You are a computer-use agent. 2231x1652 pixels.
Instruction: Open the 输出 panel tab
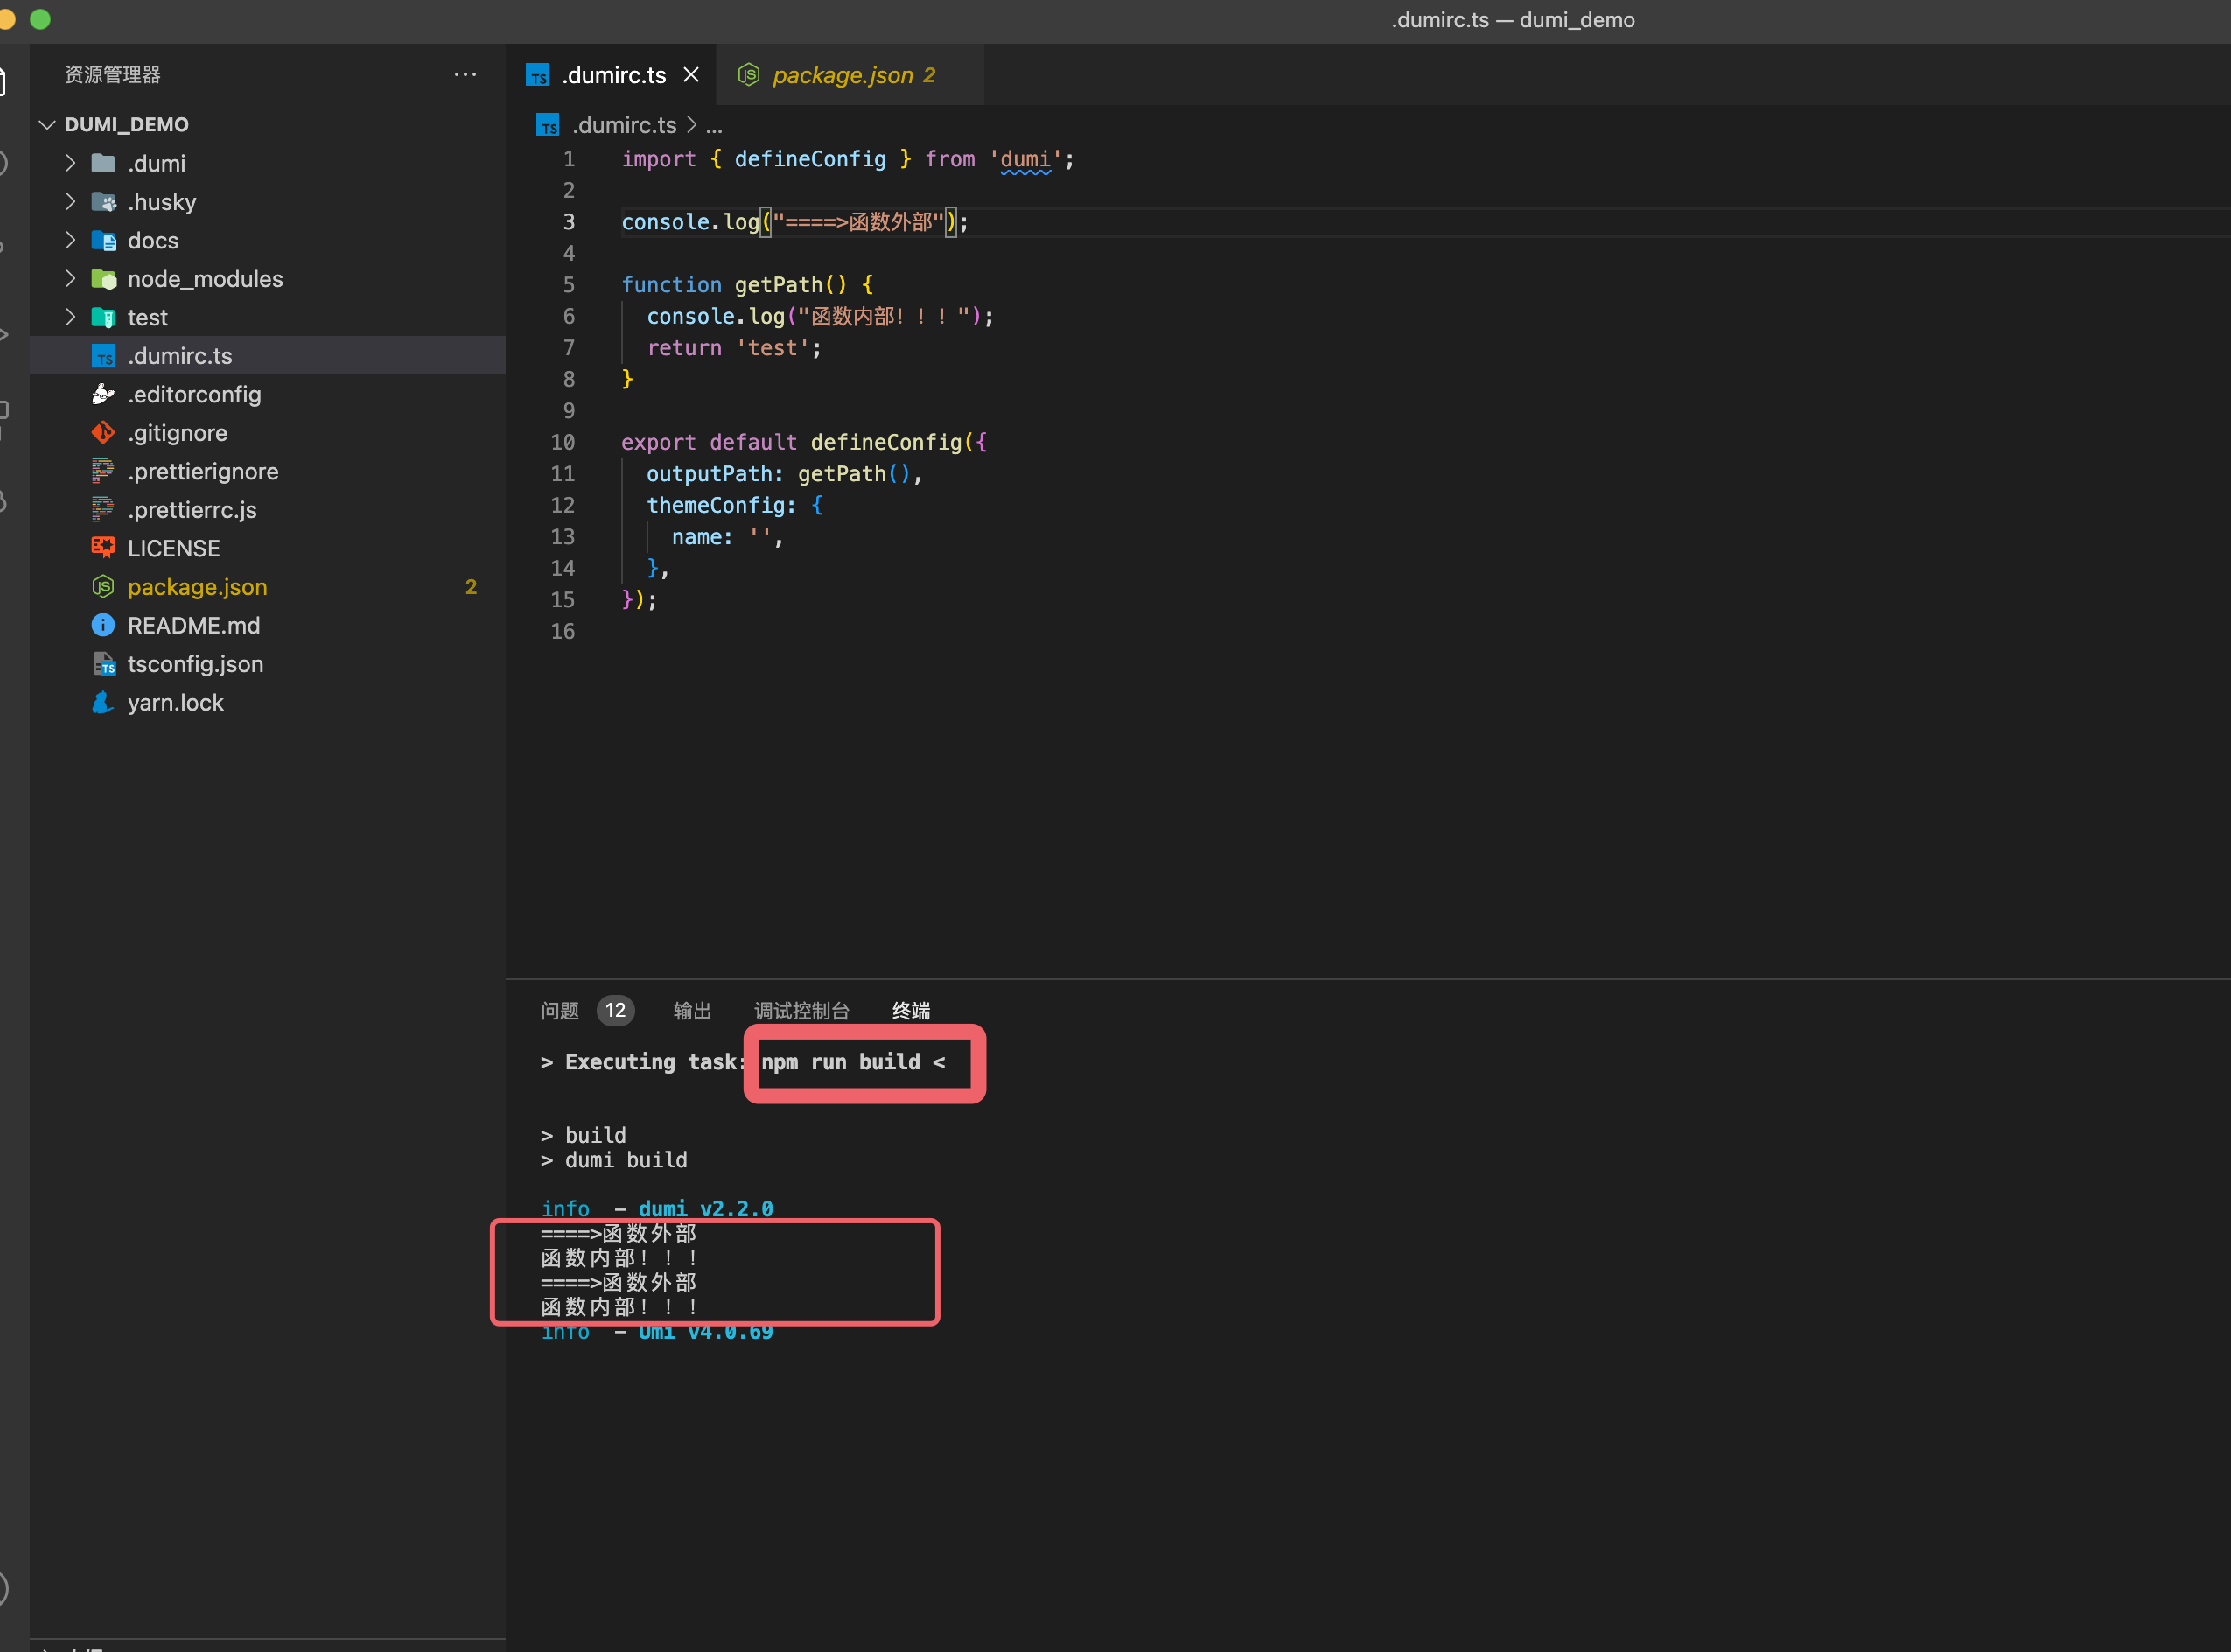point(693,1010)
